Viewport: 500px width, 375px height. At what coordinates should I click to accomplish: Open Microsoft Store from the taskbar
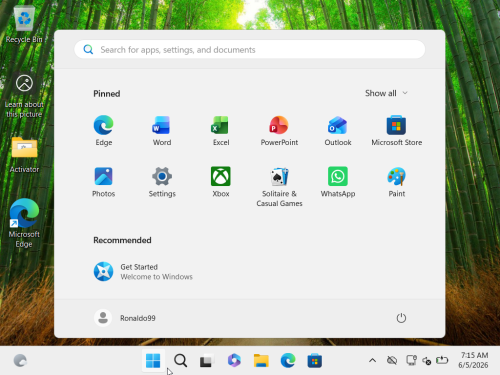click(x=315, y=360)
